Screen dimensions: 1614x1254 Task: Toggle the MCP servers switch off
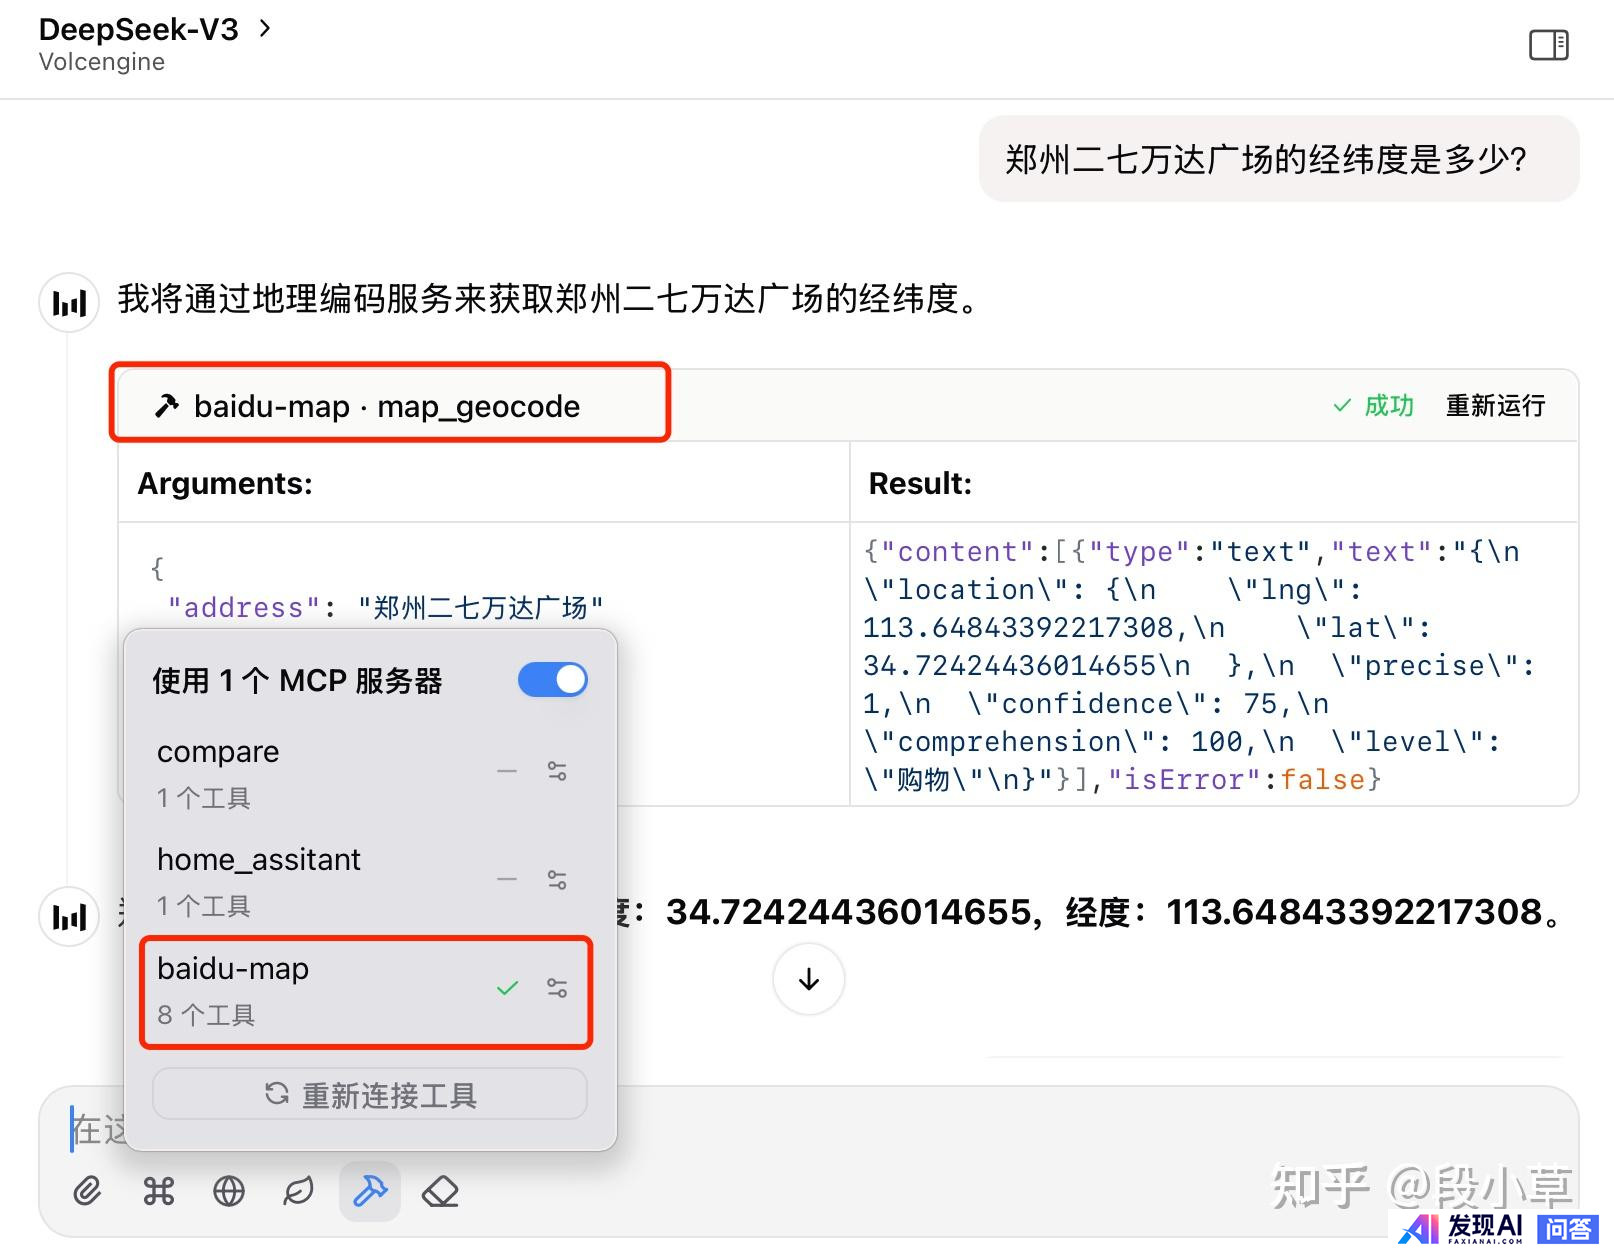click(552, 680)
